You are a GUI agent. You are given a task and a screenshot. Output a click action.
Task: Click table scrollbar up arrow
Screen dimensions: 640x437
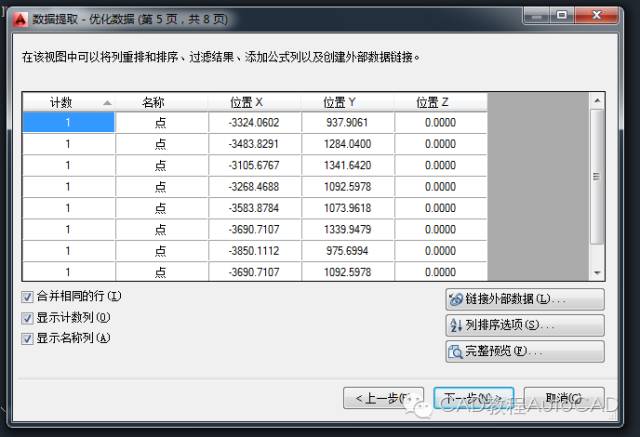(x=597, y=101)
